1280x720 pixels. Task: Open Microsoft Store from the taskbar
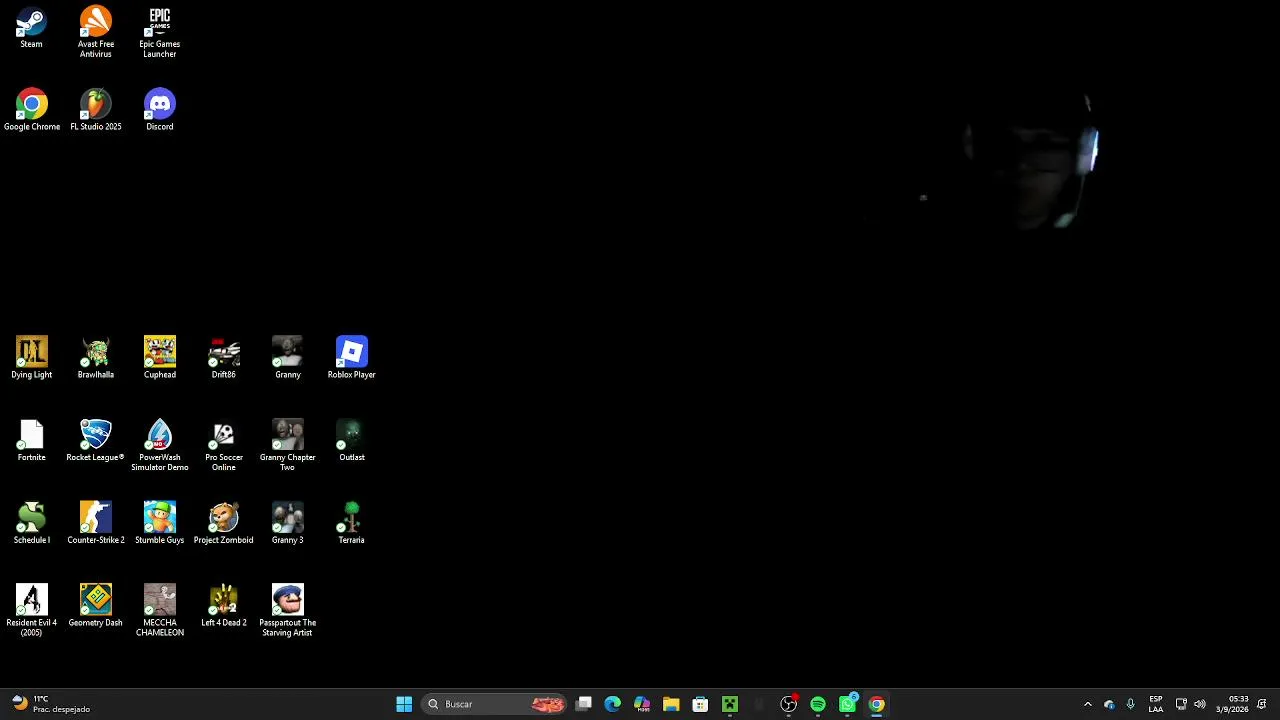pyautogui.click(x=700, y=704)
